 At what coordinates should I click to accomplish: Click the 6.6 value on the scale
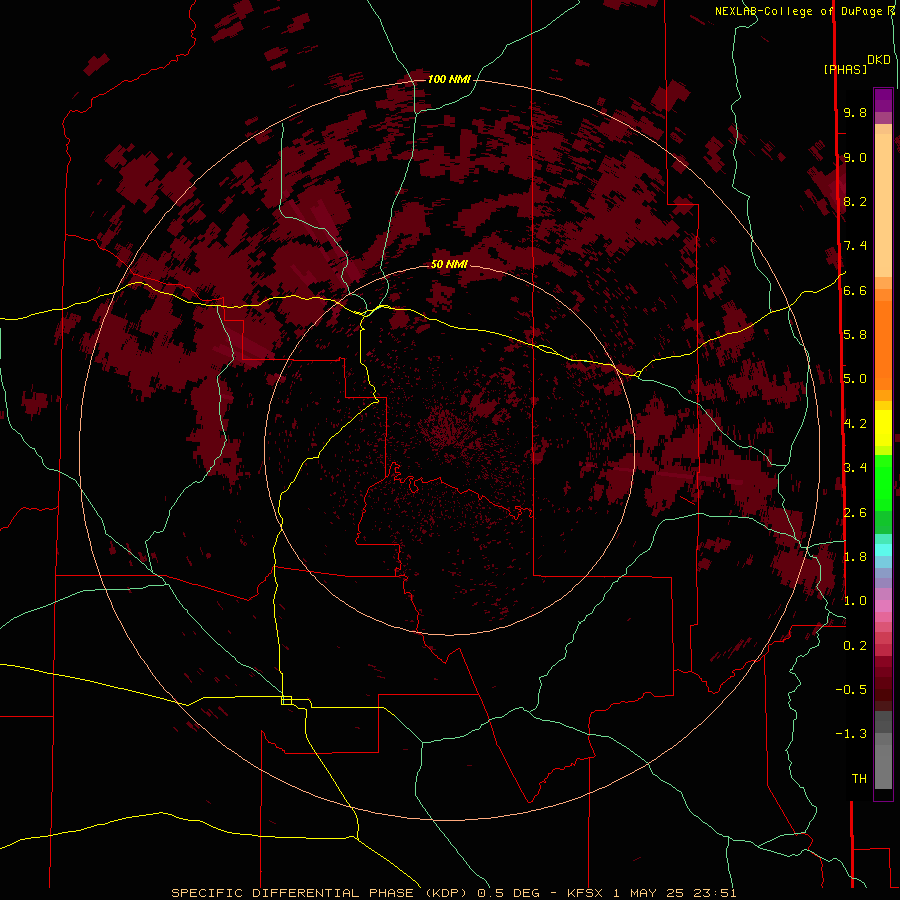(x=855, y=290)
